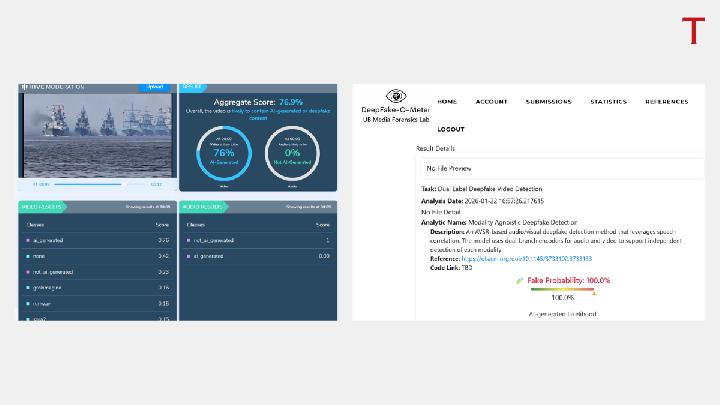Screen dimensions: 720x405
Task: Click the pencil icon beside Fake Probability
Action: [520, 281]
